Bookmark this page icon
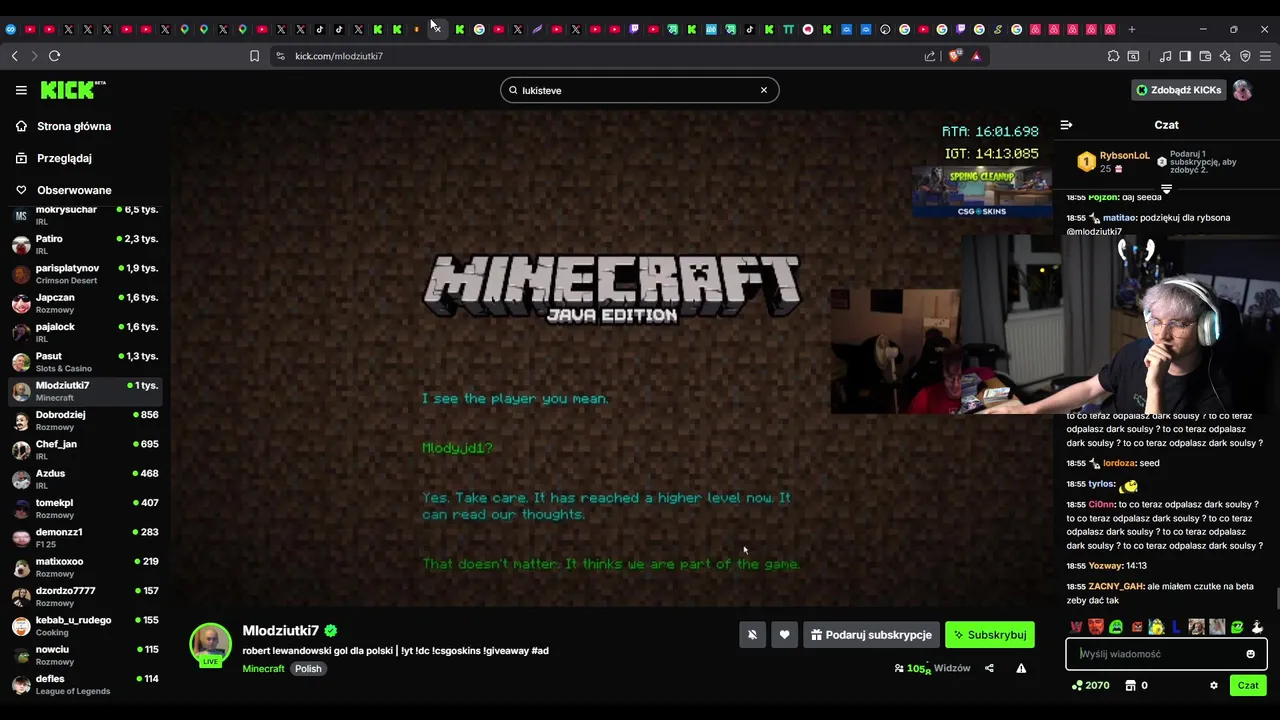This screenshot has width=1280, height=720. pos(254,56)
